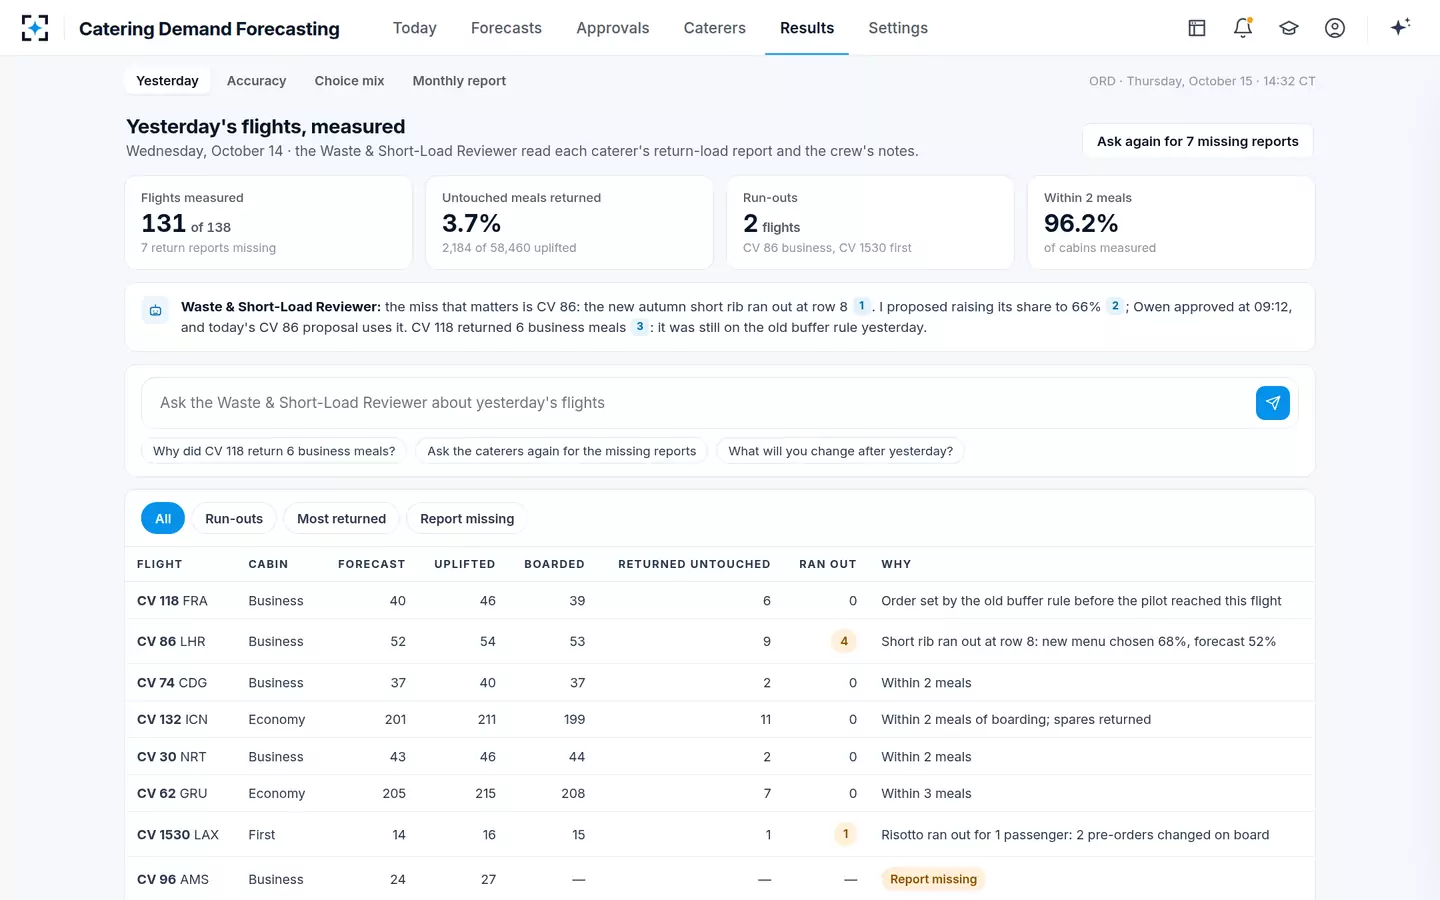1440x900 pixels.
Task: Click the RAN OUT column header
Action: (828, 564)
